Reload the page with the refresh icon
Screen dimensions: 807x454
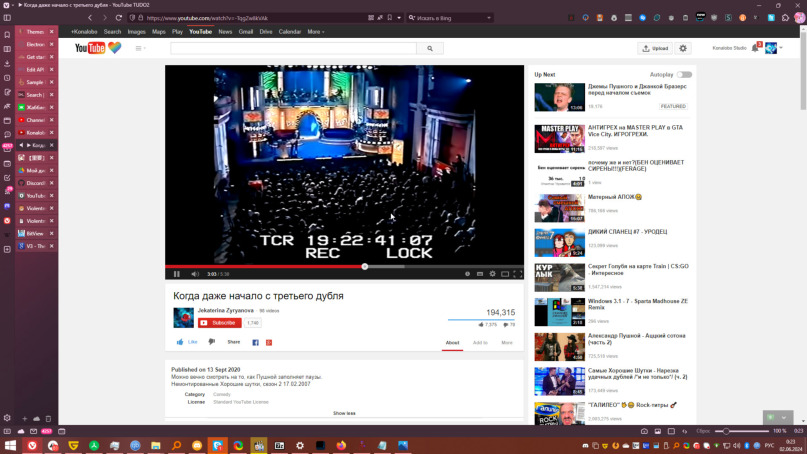click(x=118, y=18)
